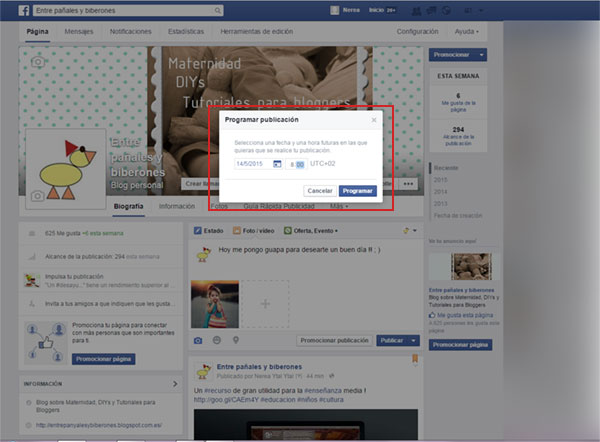Open the Estadísticas tab

pos(186,31)
